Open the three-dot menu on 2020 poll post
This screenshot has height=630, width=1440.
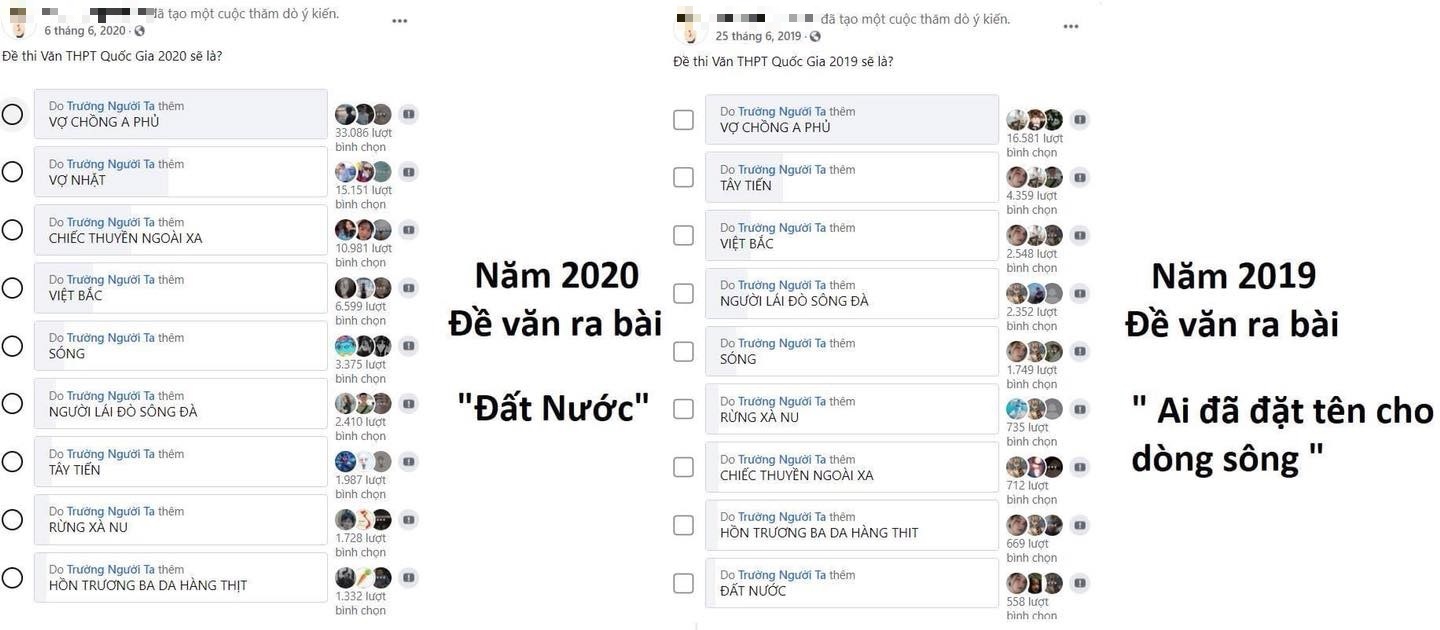click(400, 21)
